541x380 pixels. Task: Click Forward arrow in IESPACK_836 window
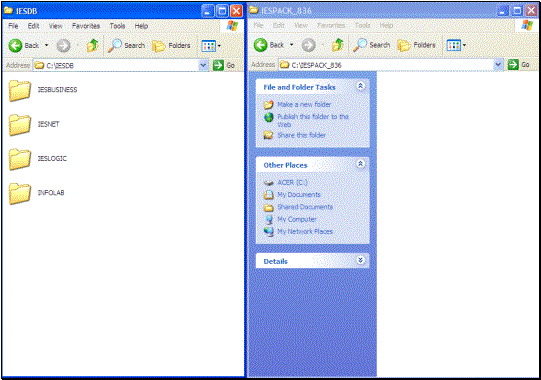point(308,45)
